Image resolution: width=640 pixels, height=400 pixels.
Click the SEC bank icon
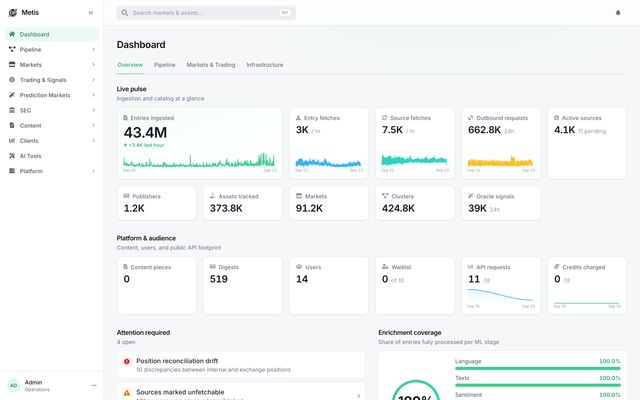tap(12, 110)
